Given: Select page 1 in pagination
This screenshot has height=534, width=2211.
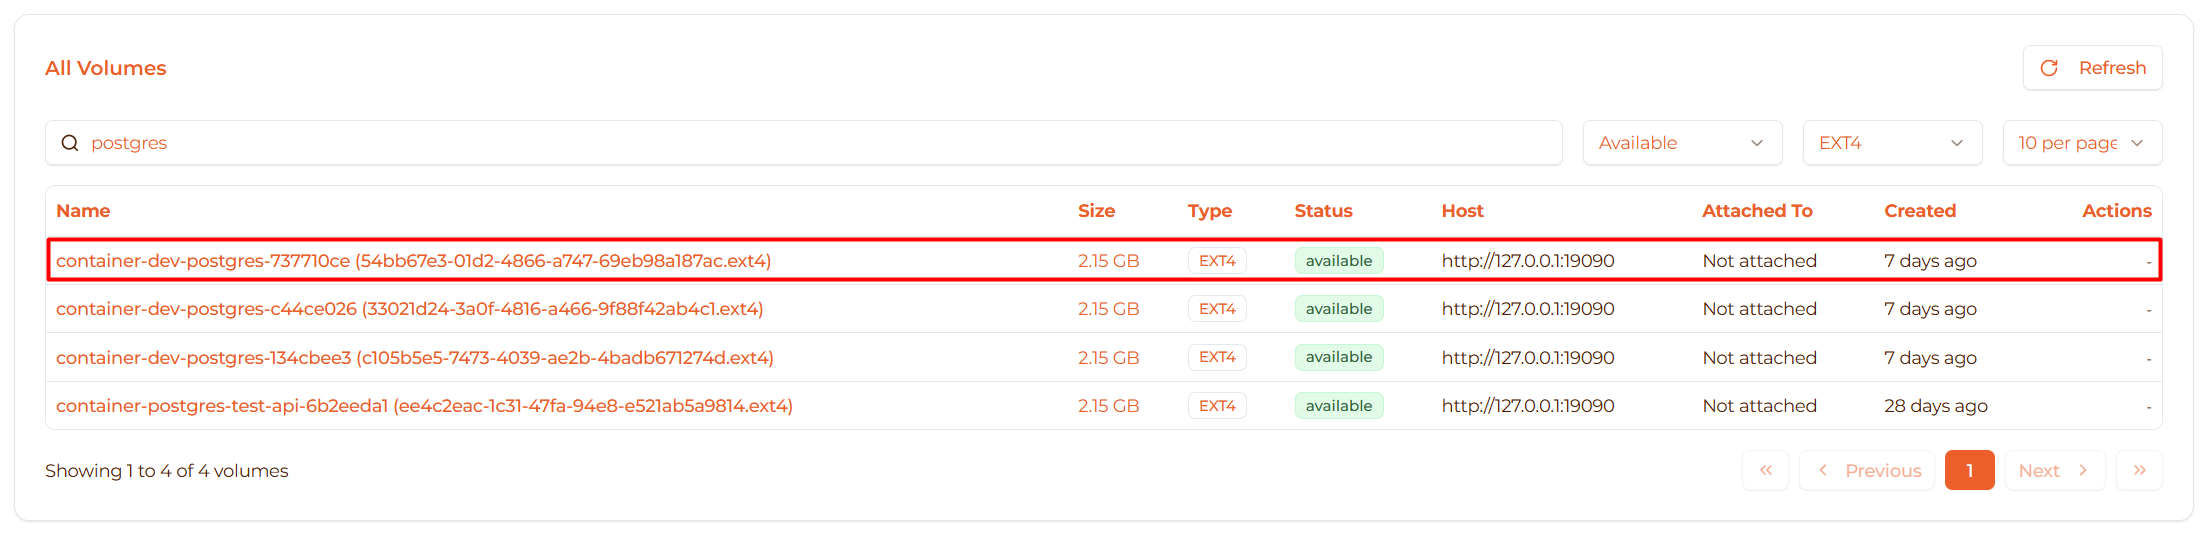Looking at the screenshot, I should (x=1969, y=470).
